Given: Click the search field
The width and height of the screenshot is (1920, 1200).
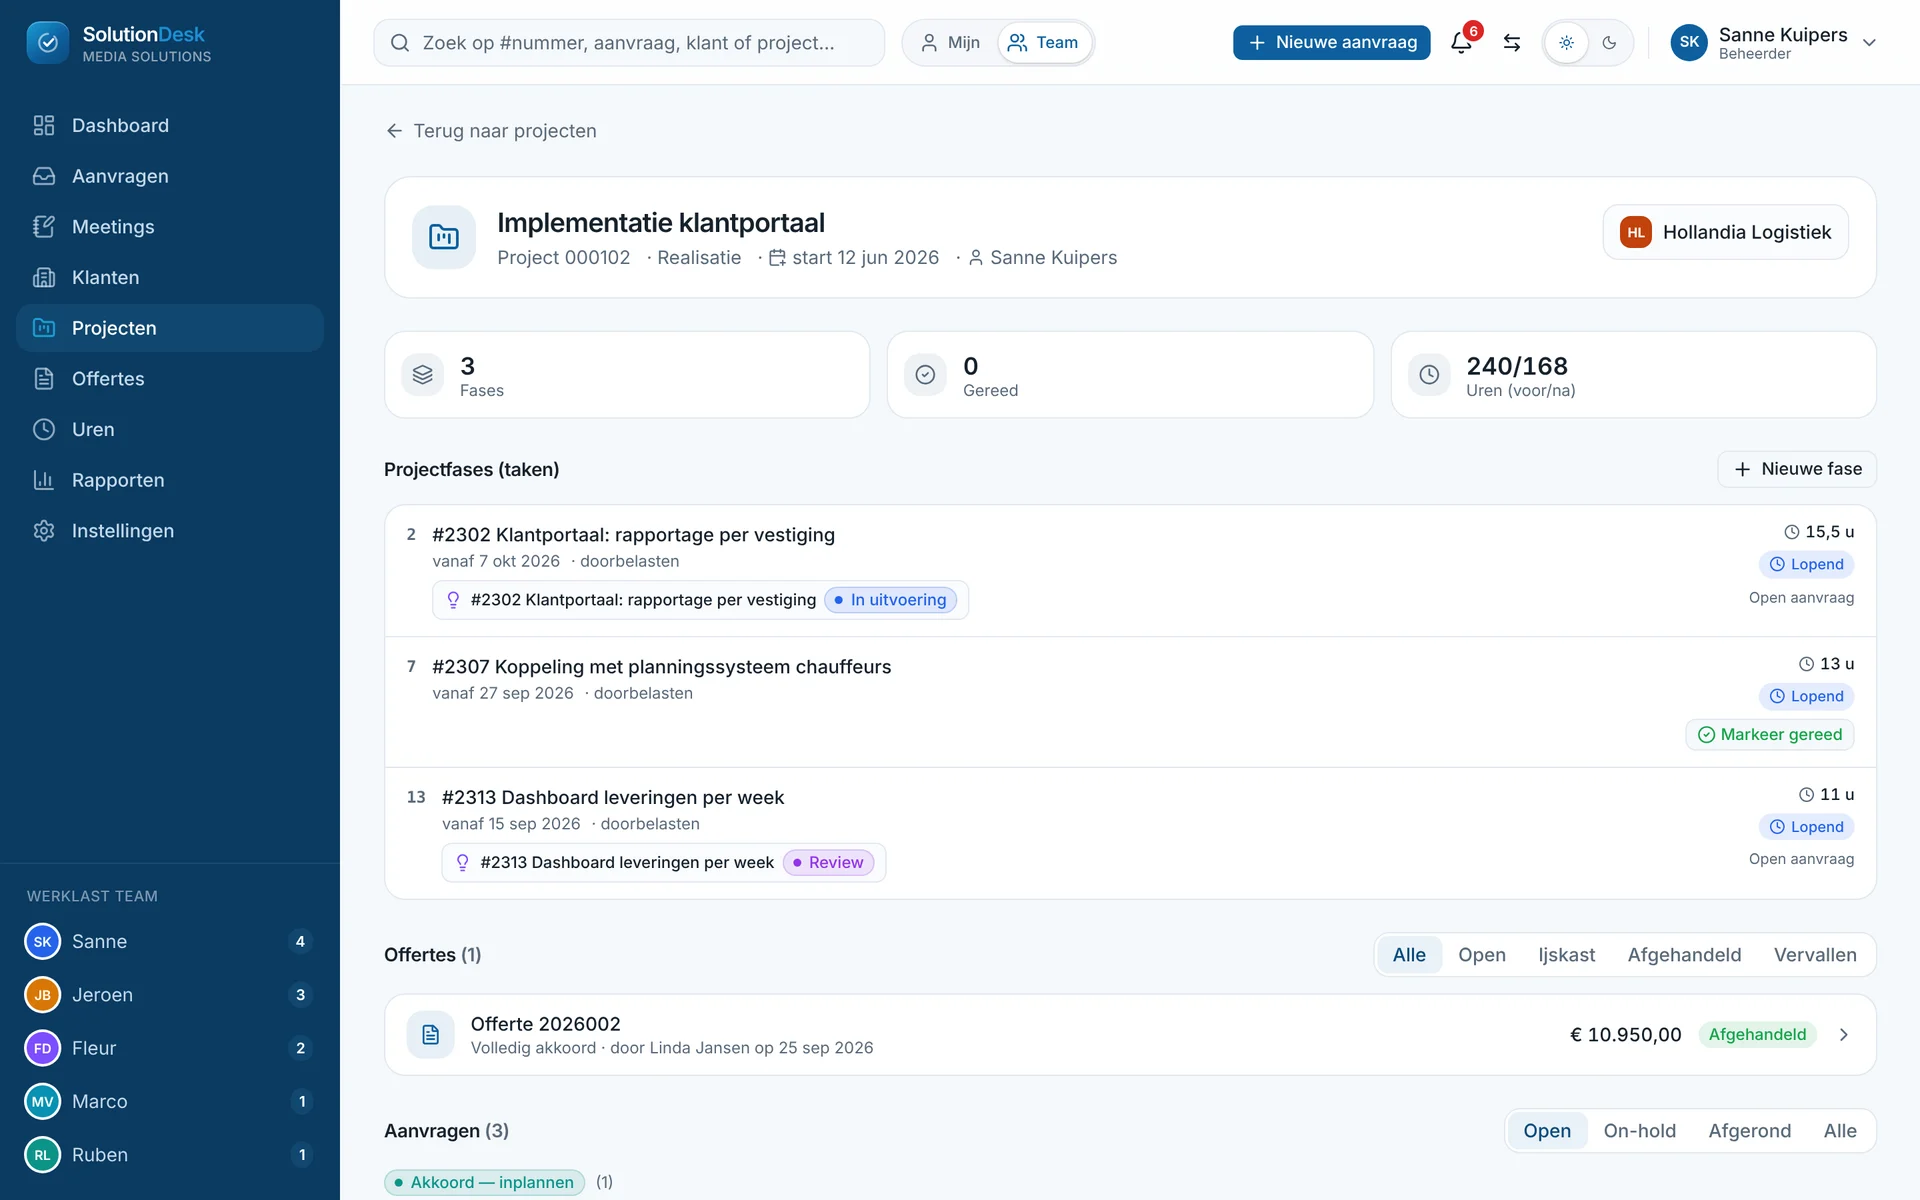Looking at the screenshot, I should (x=629, y=43).
